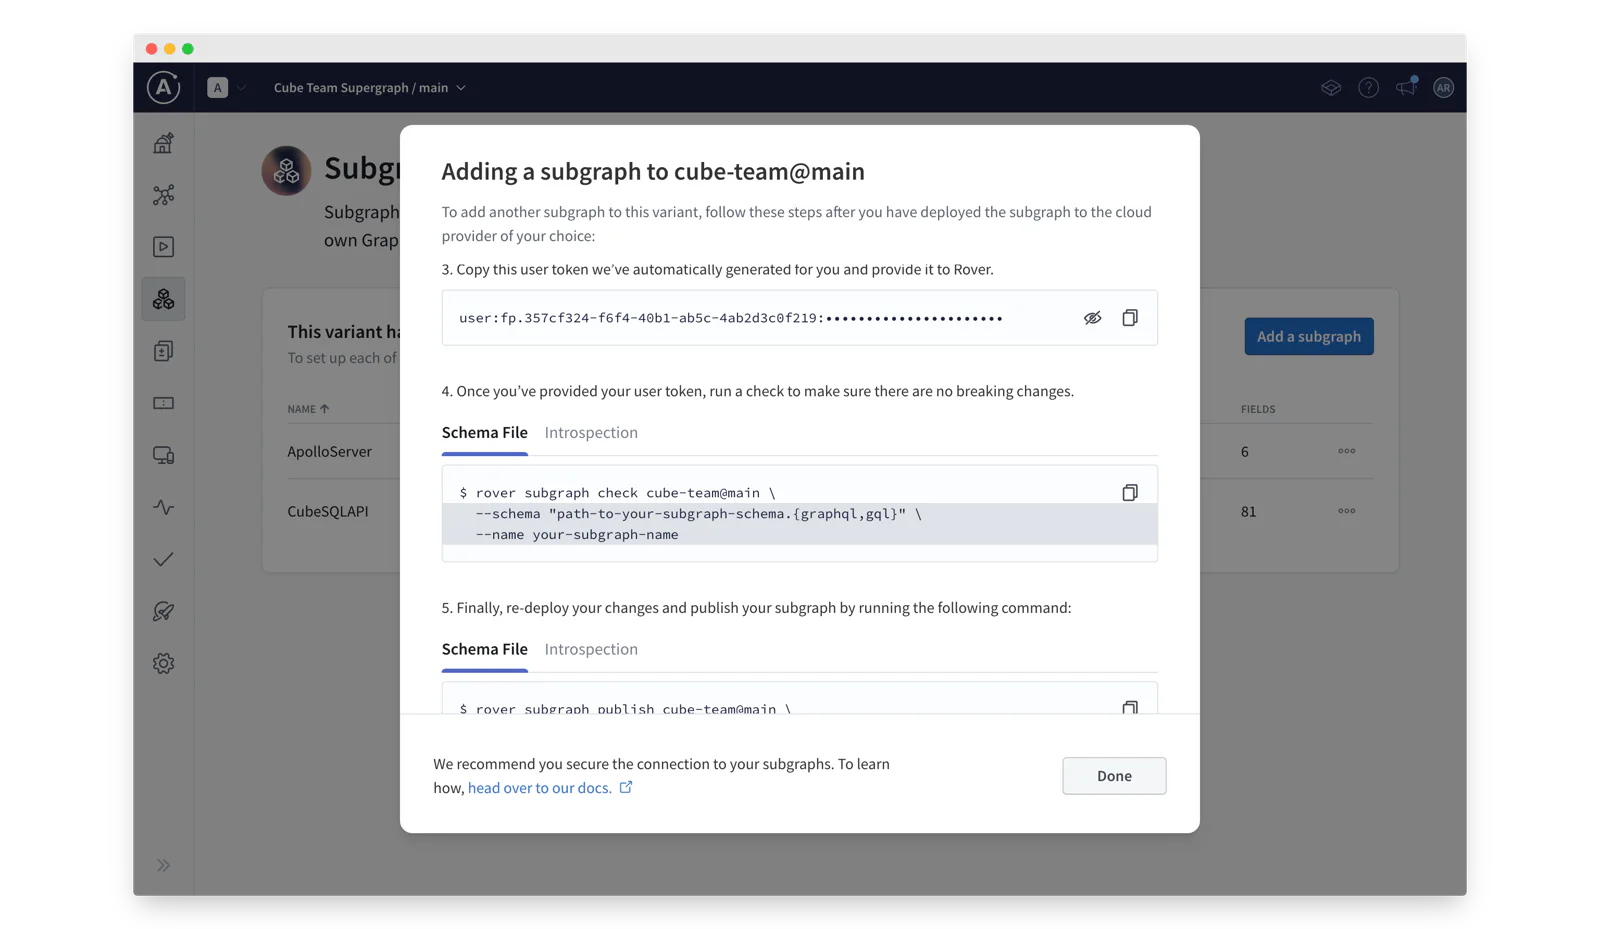Copy the user token to clipboard

[1130, 318]
